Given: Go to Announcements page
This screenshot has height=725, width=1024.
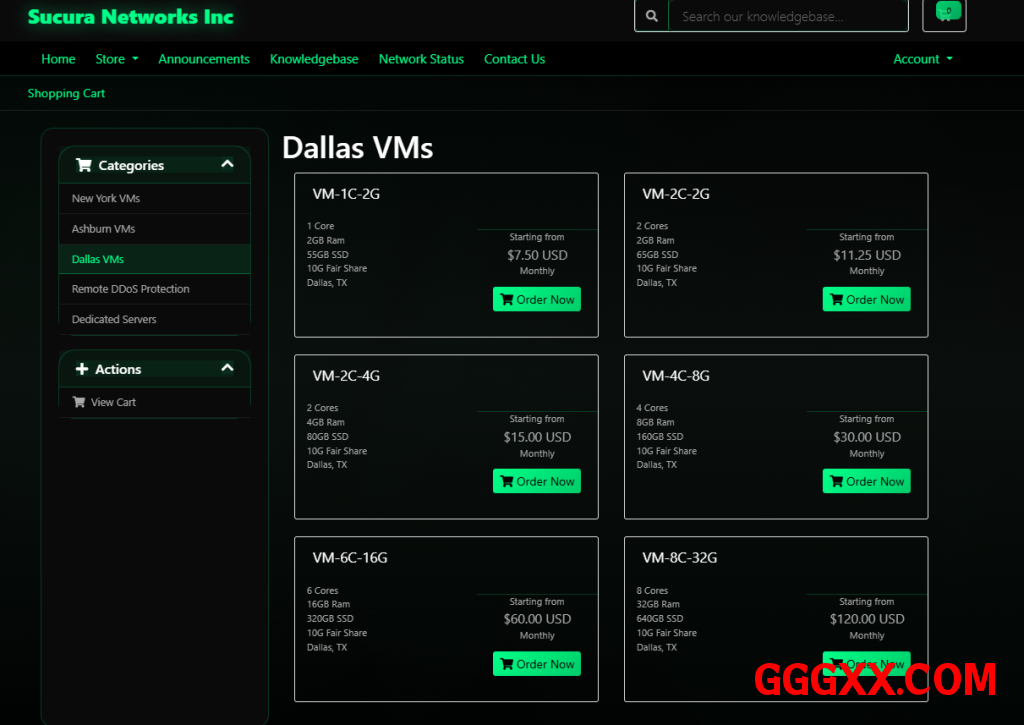Looking at the screenshot, I should 204,59.
